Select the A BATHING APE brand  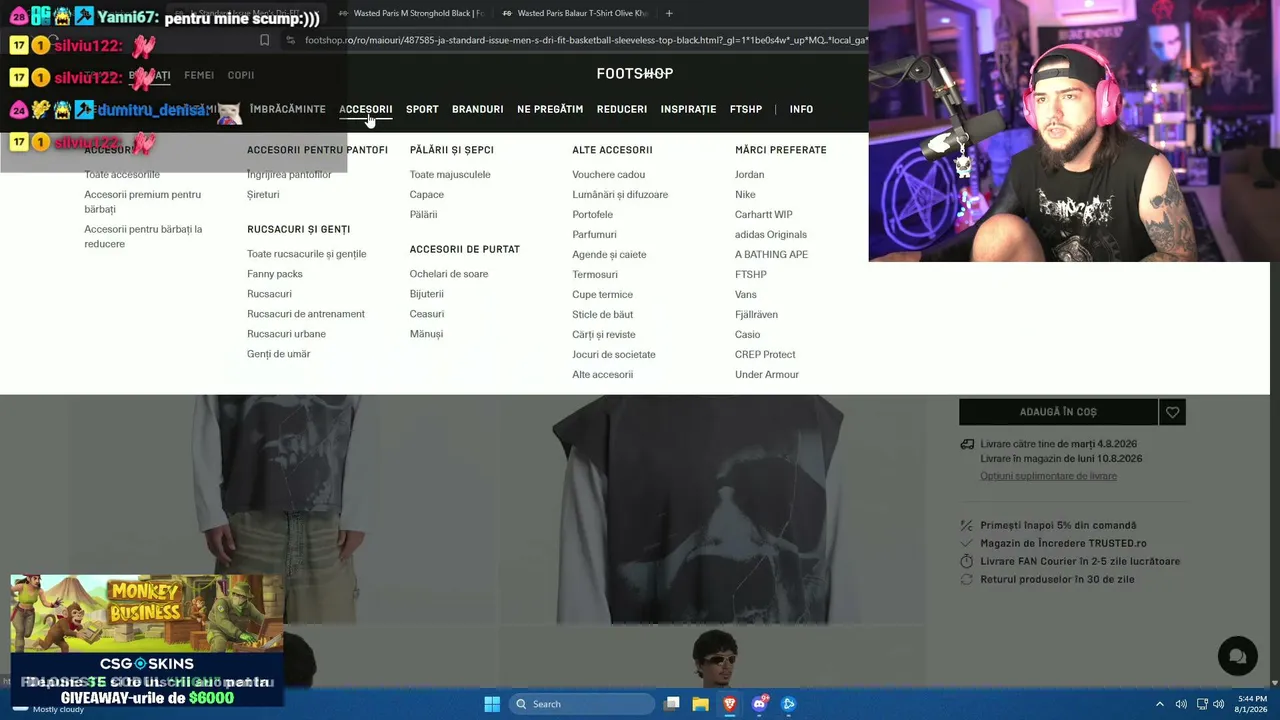pos(771,254)
